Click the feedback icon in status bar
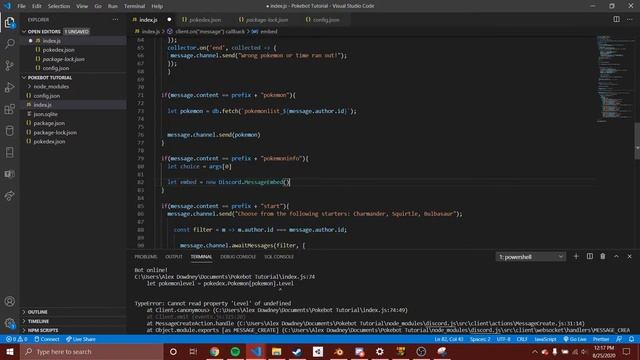This screenshot has height=360, width=640. 619,339
